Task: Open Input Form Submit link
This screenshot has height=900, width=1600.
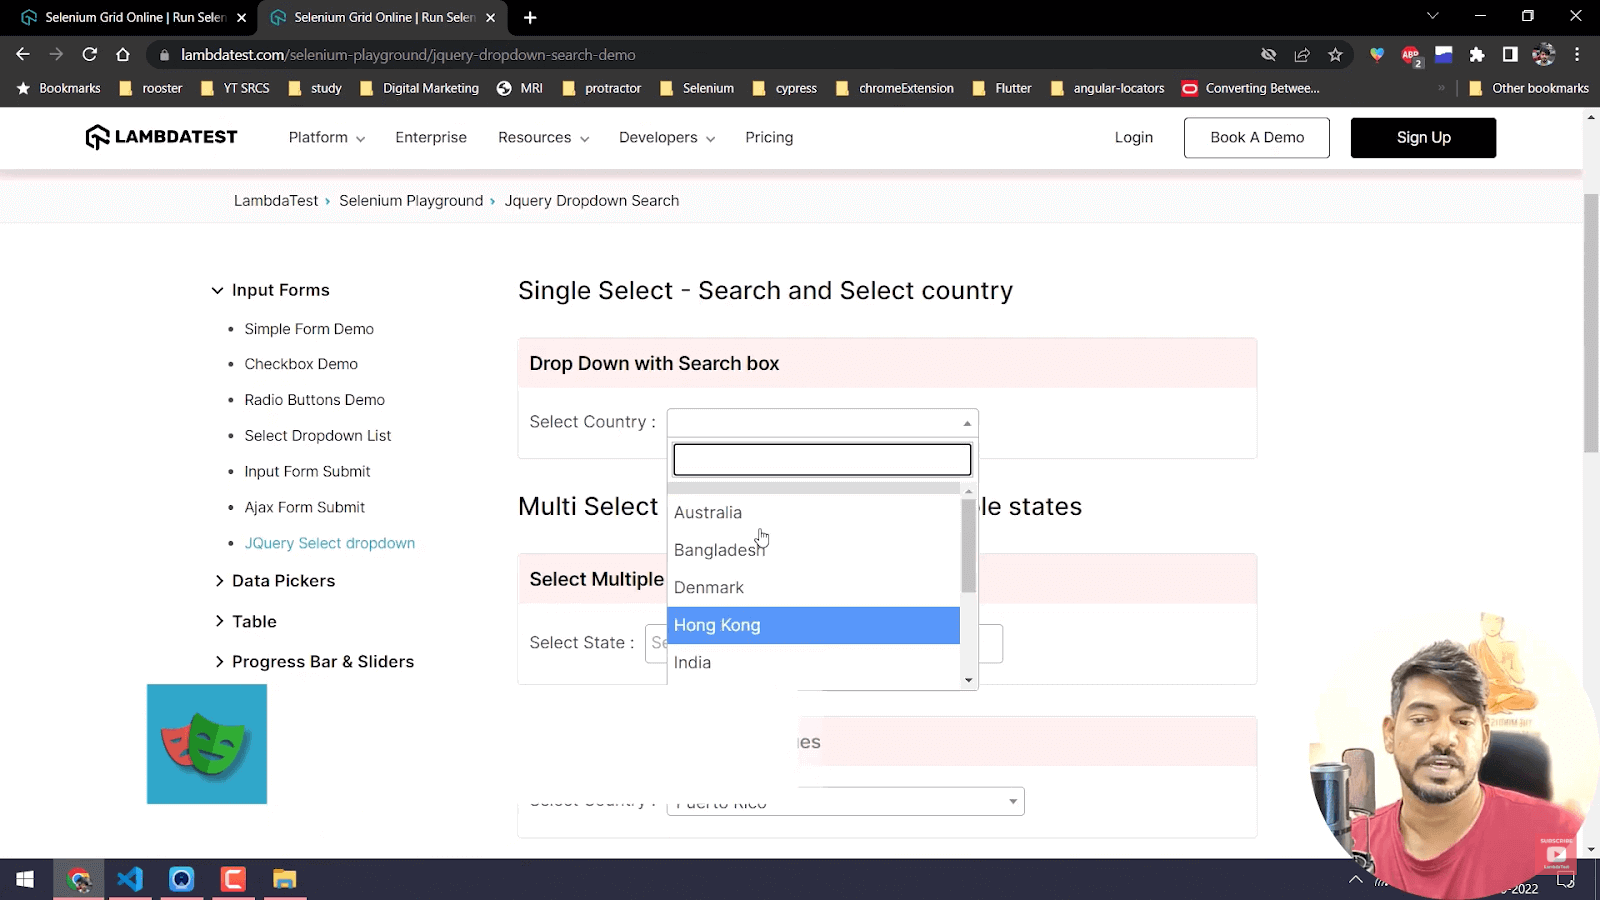Action: click(307, 472)
